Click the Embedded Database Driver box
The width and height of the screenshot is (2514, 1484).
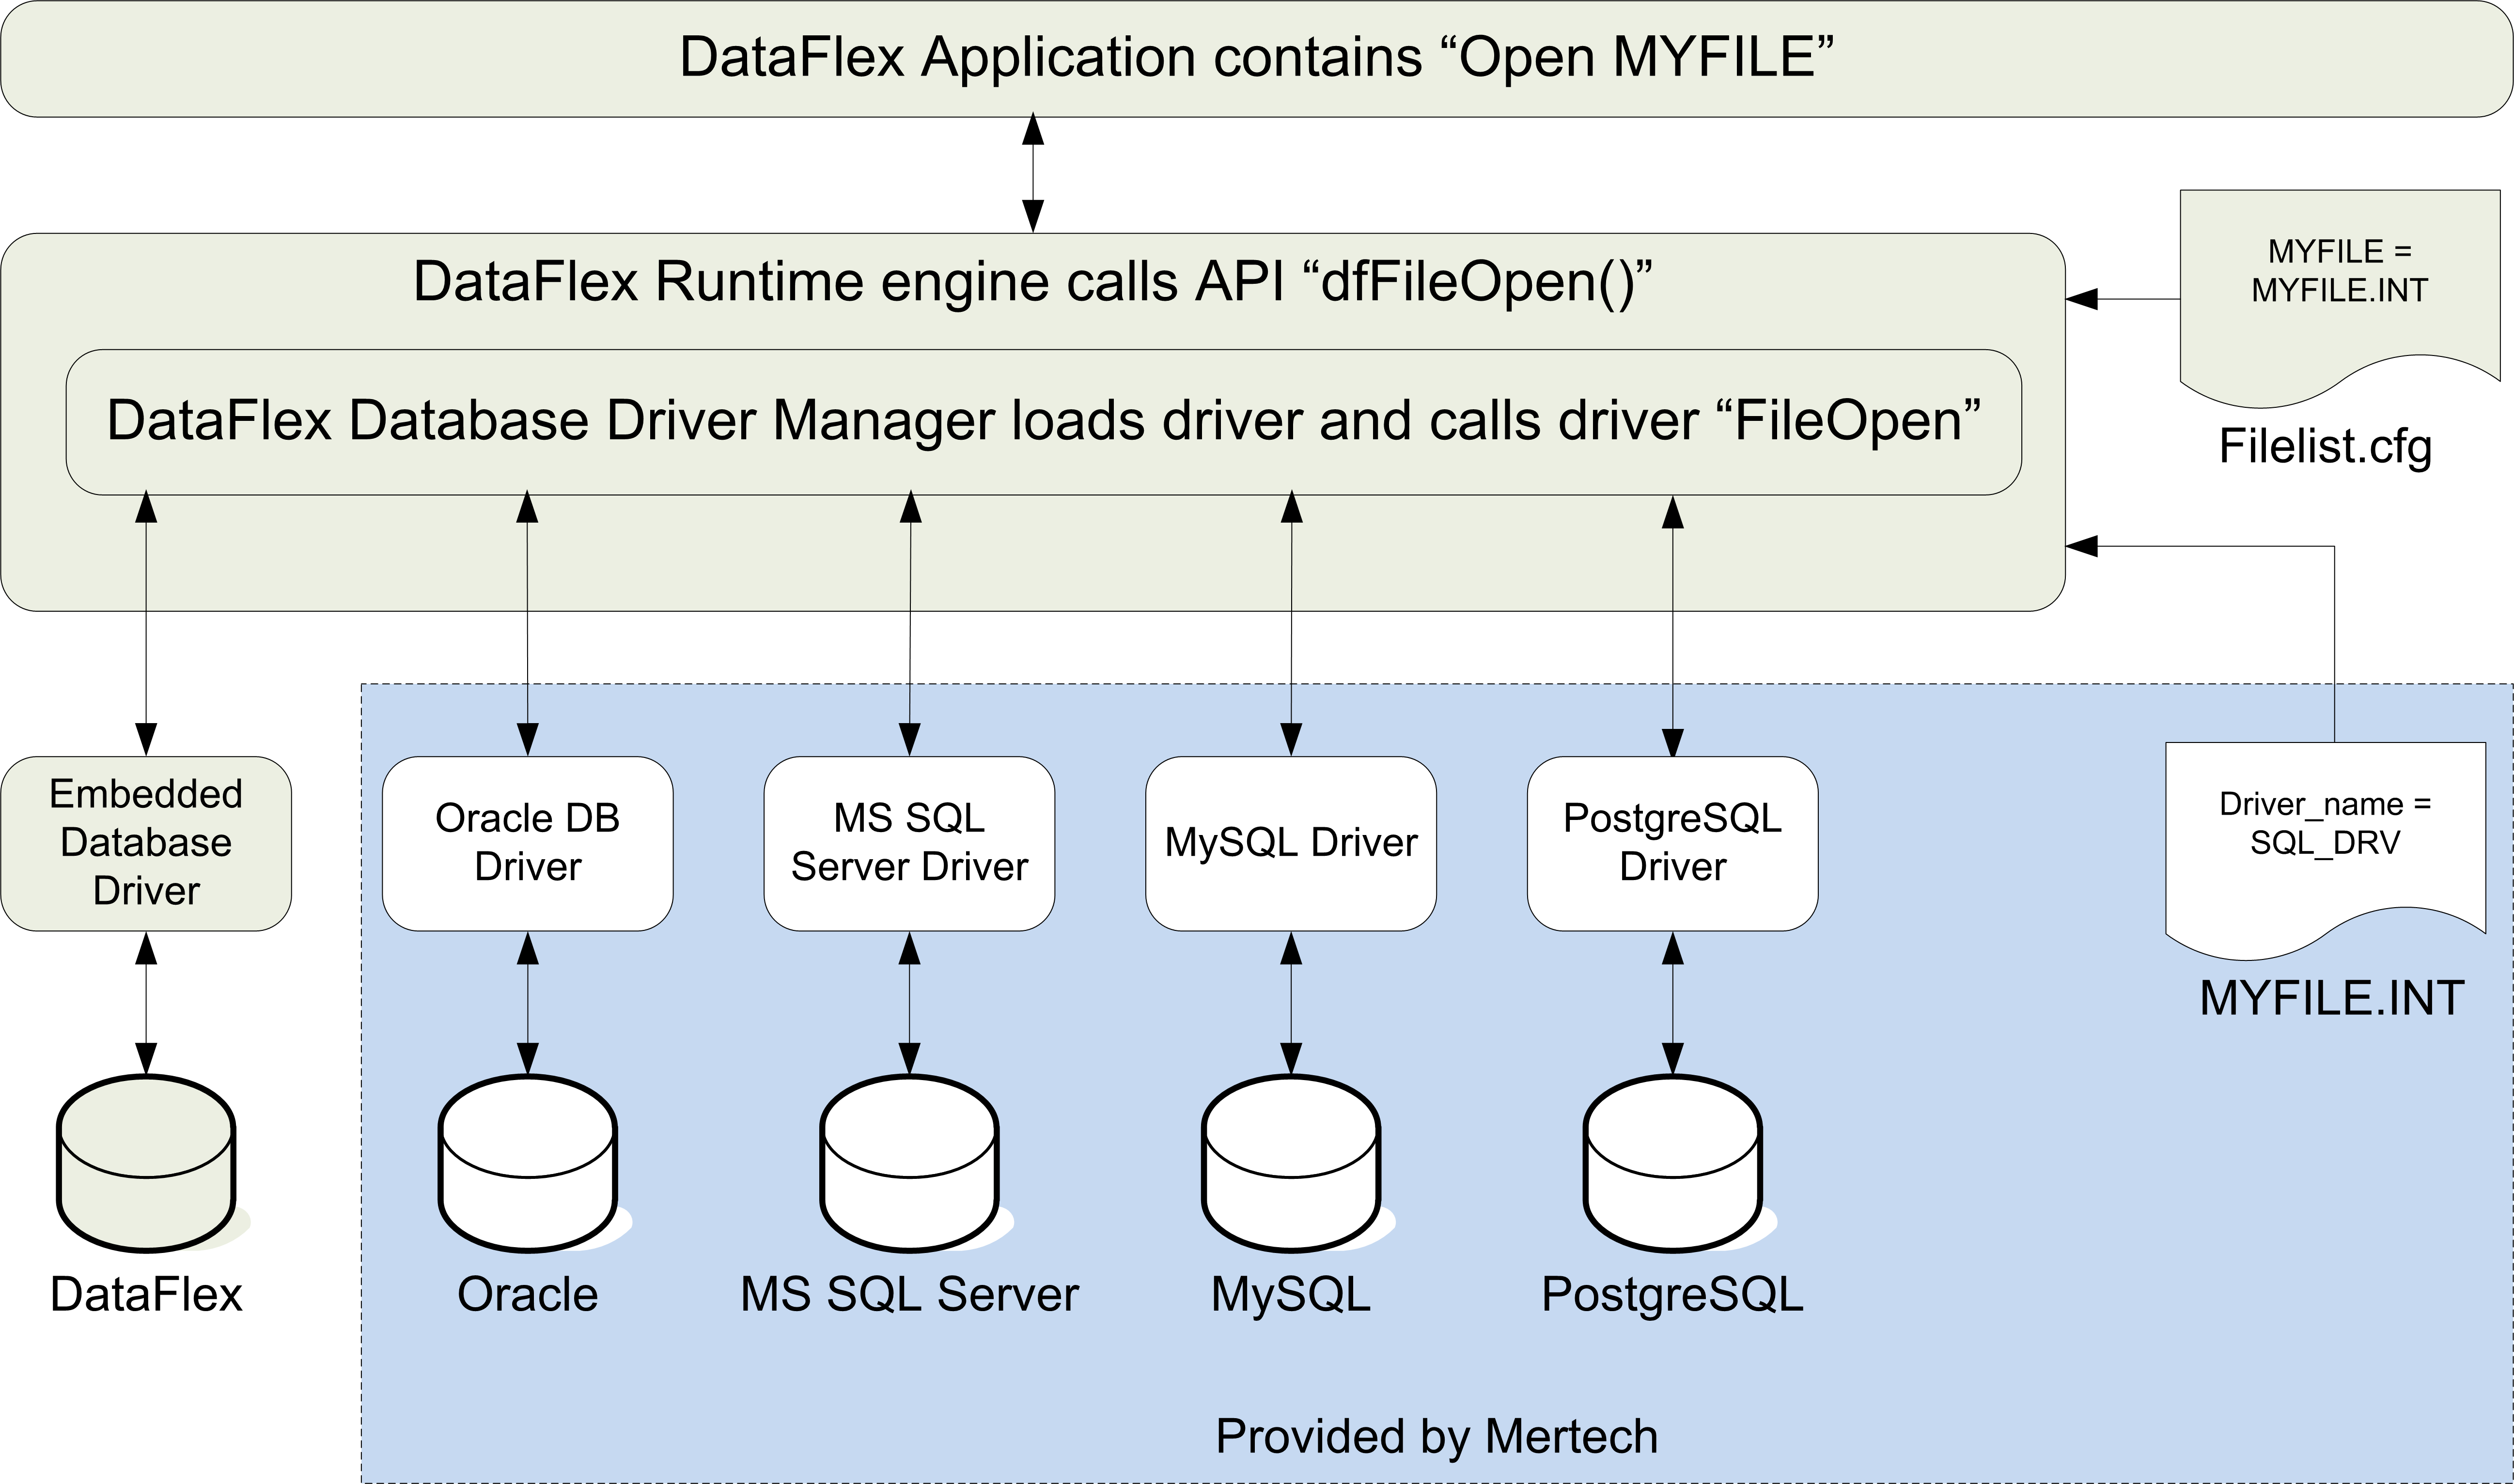pos(146,843)
